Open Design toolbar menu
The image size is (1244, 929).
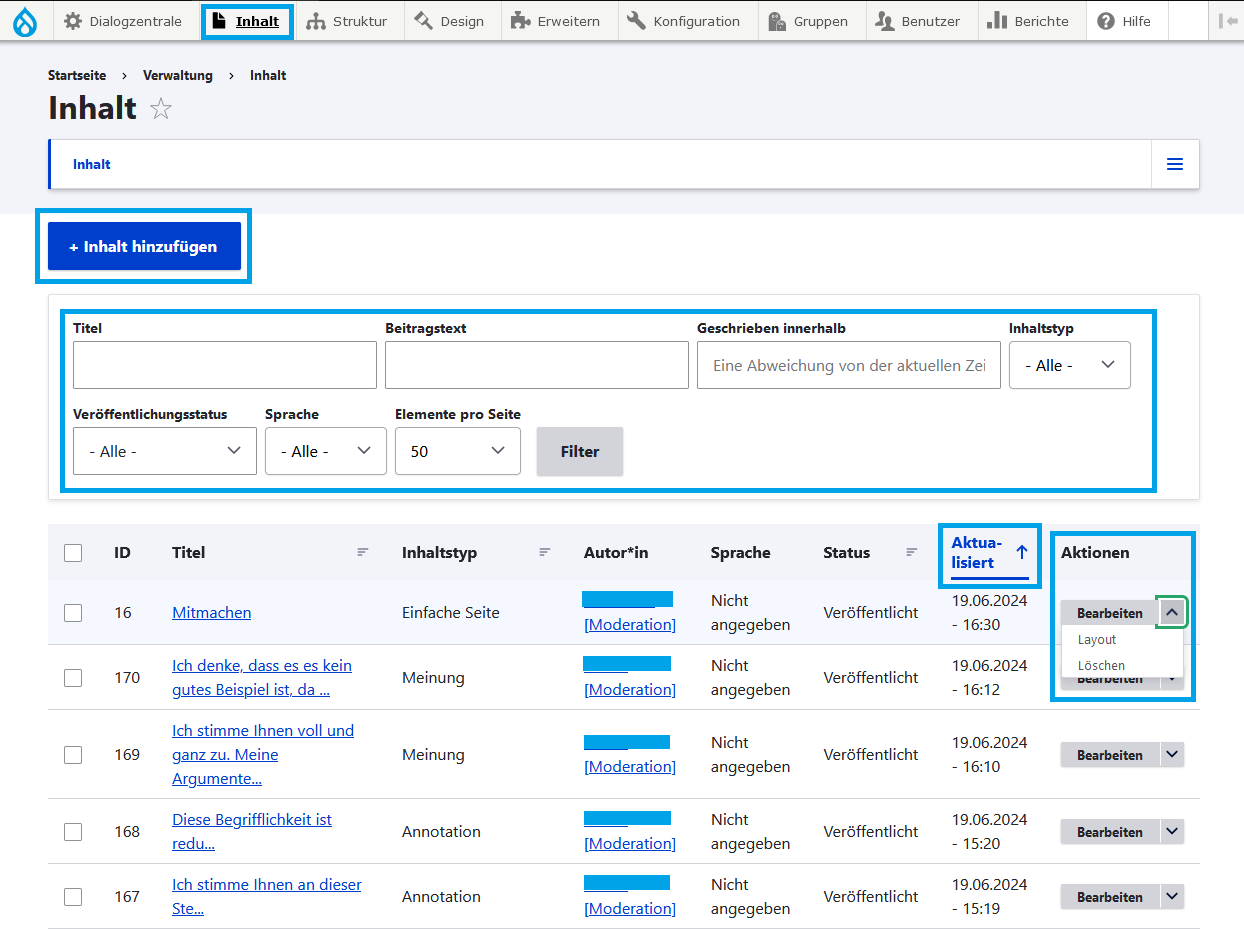pos(449,21)
